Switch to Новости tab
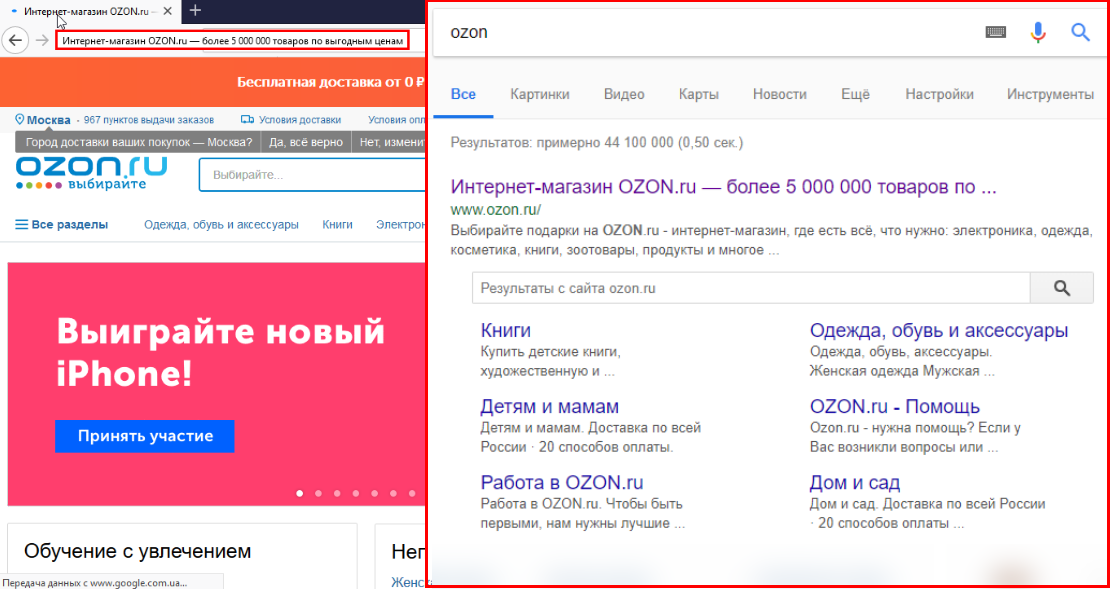Screen dimensions: 1110x589 pos(779,94)
